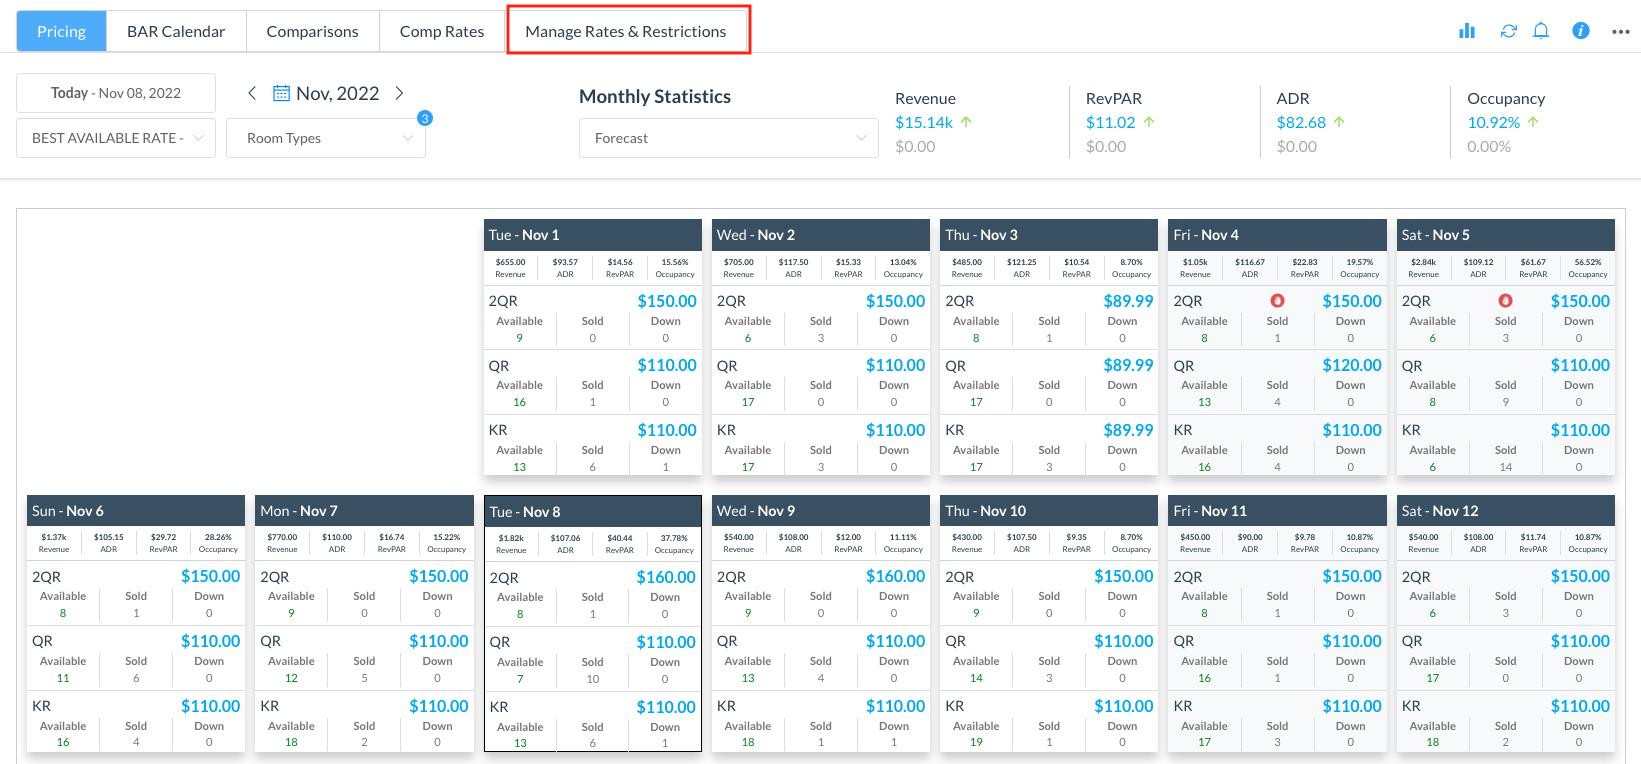This screenshot has height=764, width=1641.
Task: Click the refresh sync icon
Action: click(x=1508, y=31)
